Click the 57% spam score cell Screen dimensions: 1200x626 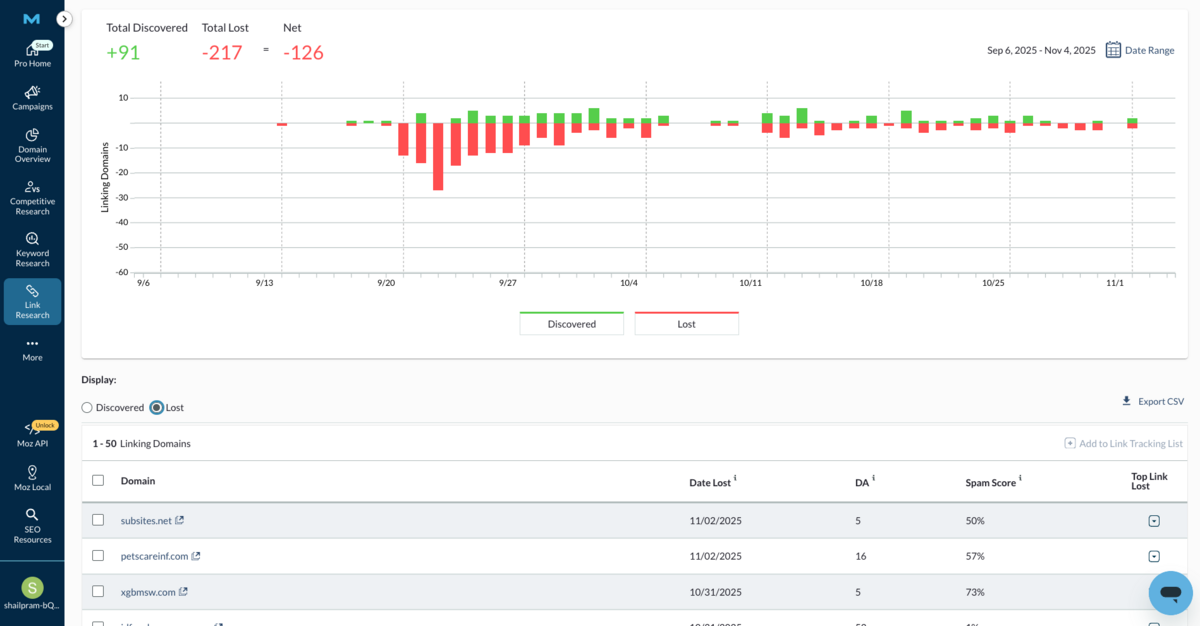coord(975,556)
